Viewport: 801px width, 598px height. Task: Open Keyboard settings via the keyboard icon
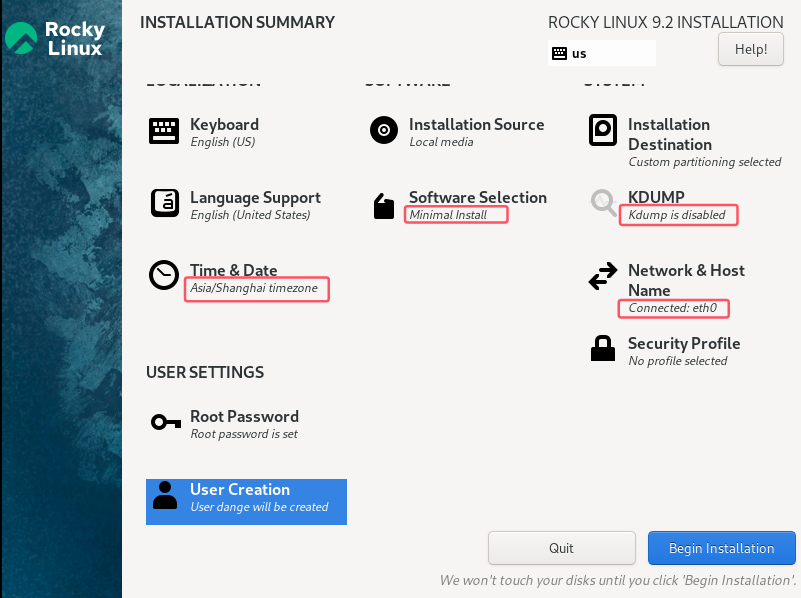[x=163, y=131]
